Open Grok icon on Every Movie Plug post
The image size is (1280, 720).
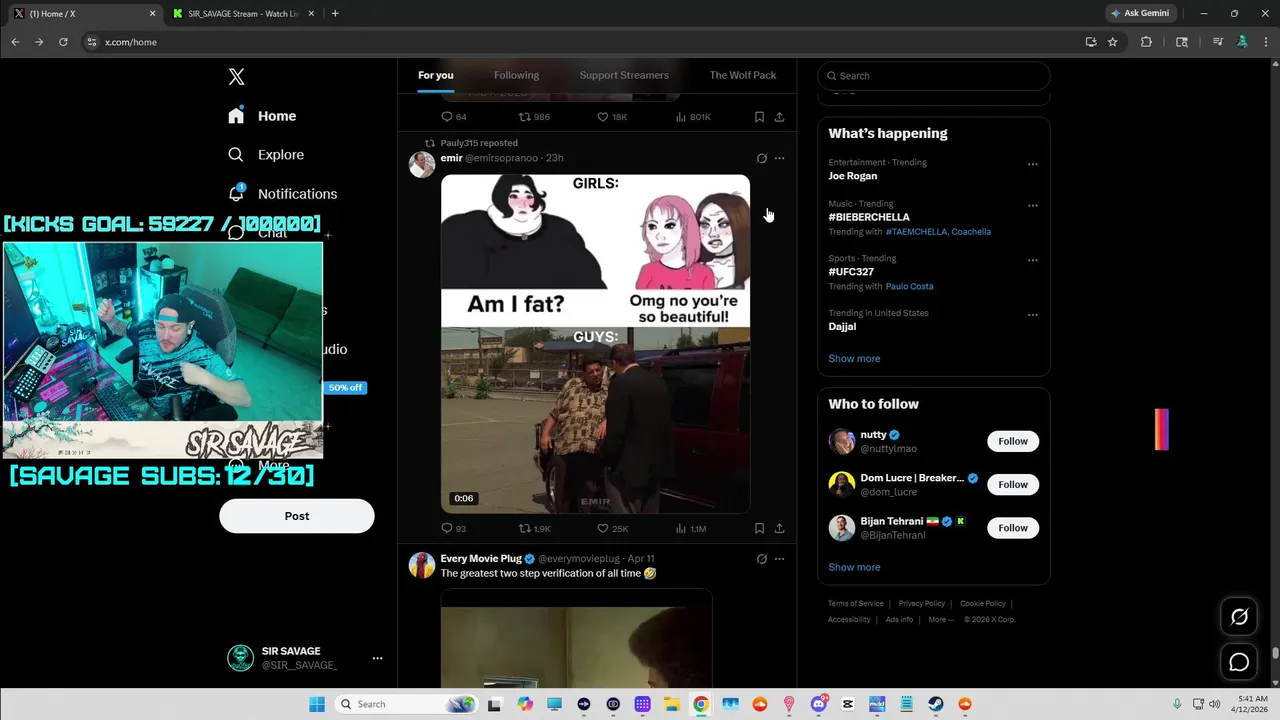(761, 559)
